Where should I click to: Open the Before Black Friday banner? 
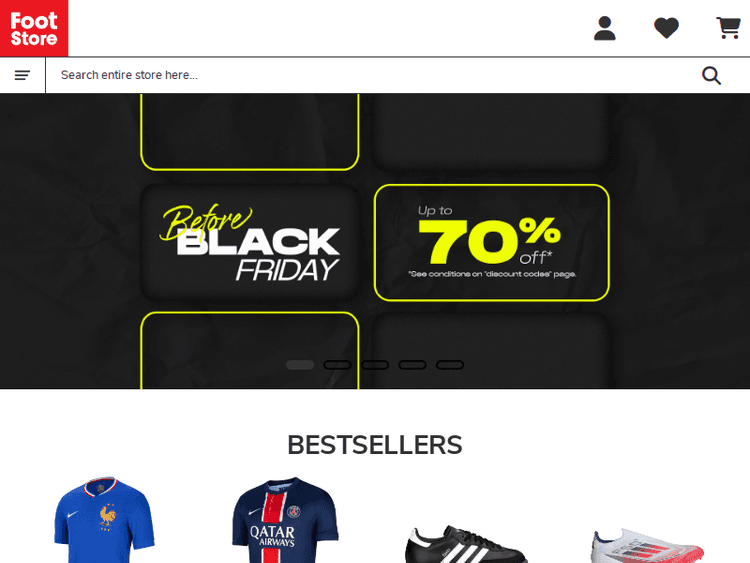coord(250,243)
